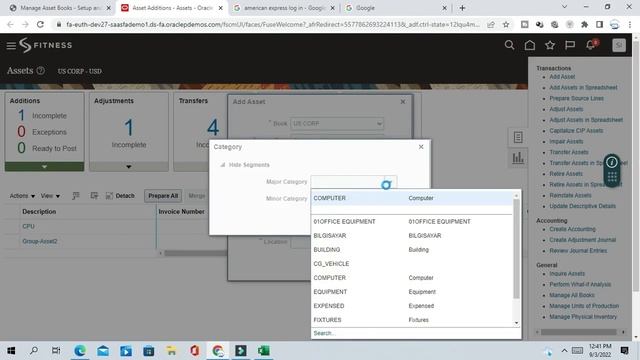Viewport: 640px width, 360px height.
Task: Collapse the Hide Segments expander
Action: tap(222, 165)
